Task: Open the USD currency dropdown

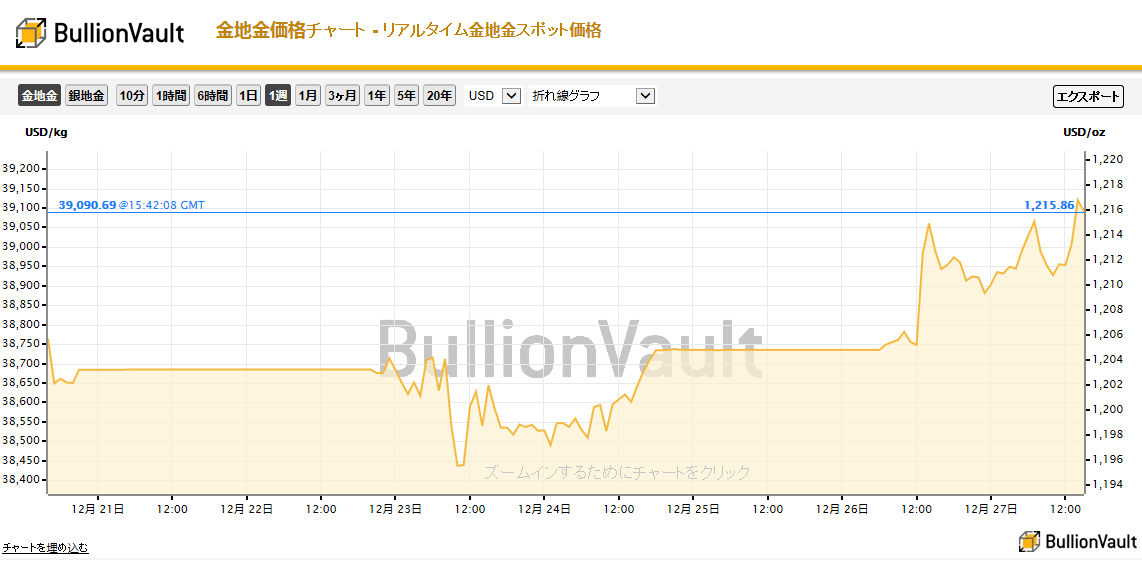Action: (x=493, y=95)
